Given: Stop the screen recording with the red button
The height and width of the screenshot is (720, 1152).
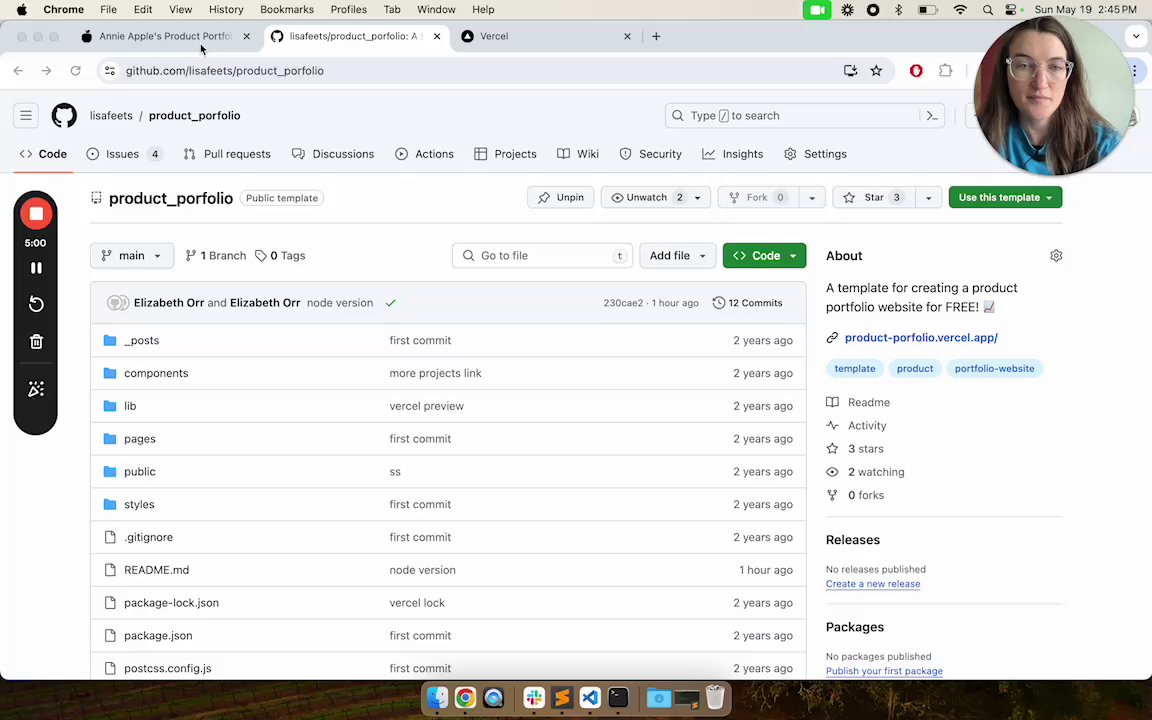Looking at the screenshot, I should click(x=35, y=214).
